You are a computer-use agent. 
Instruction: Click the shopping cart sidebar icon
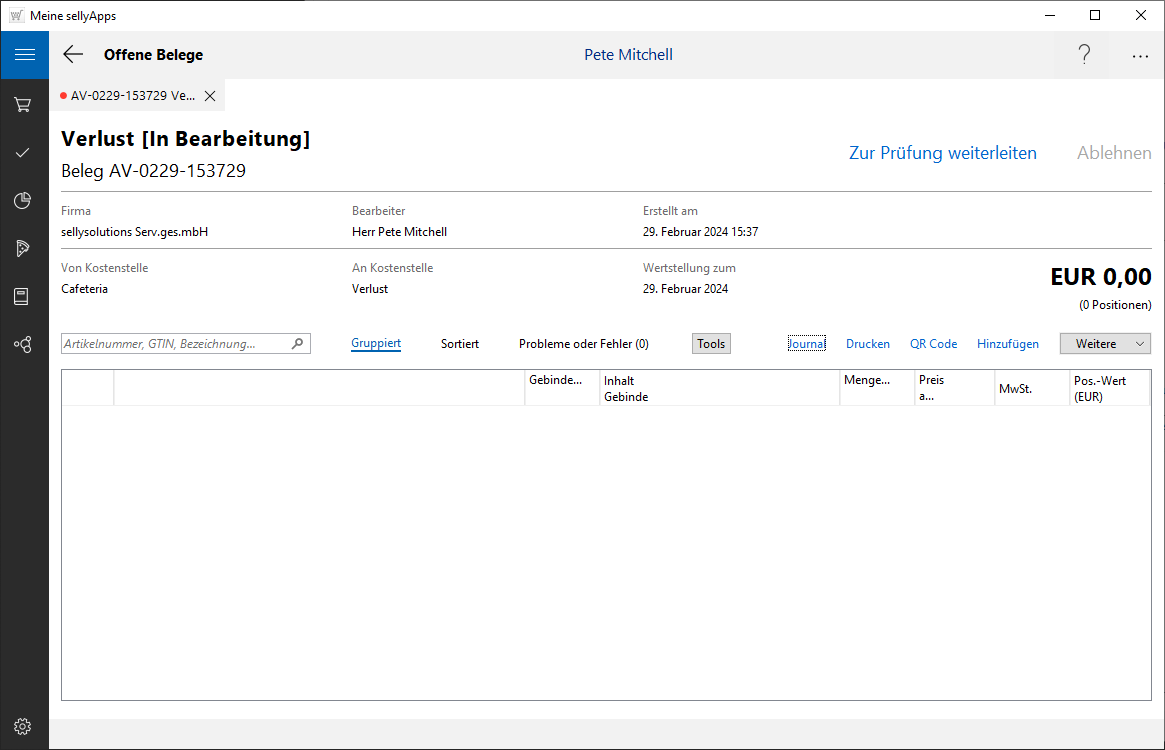(22, 104)
